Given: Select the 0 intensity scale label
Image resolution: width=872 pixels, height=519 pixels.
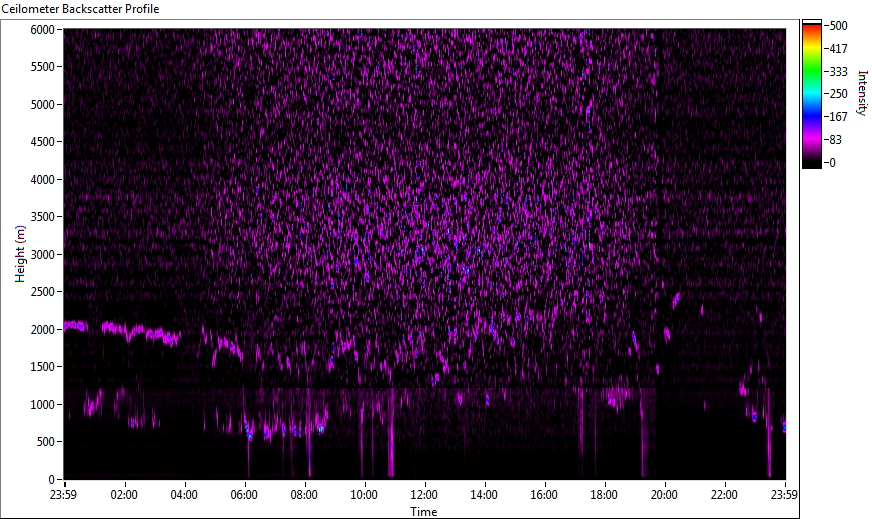Looking at the screenshot, I should [x=832, y=163].
